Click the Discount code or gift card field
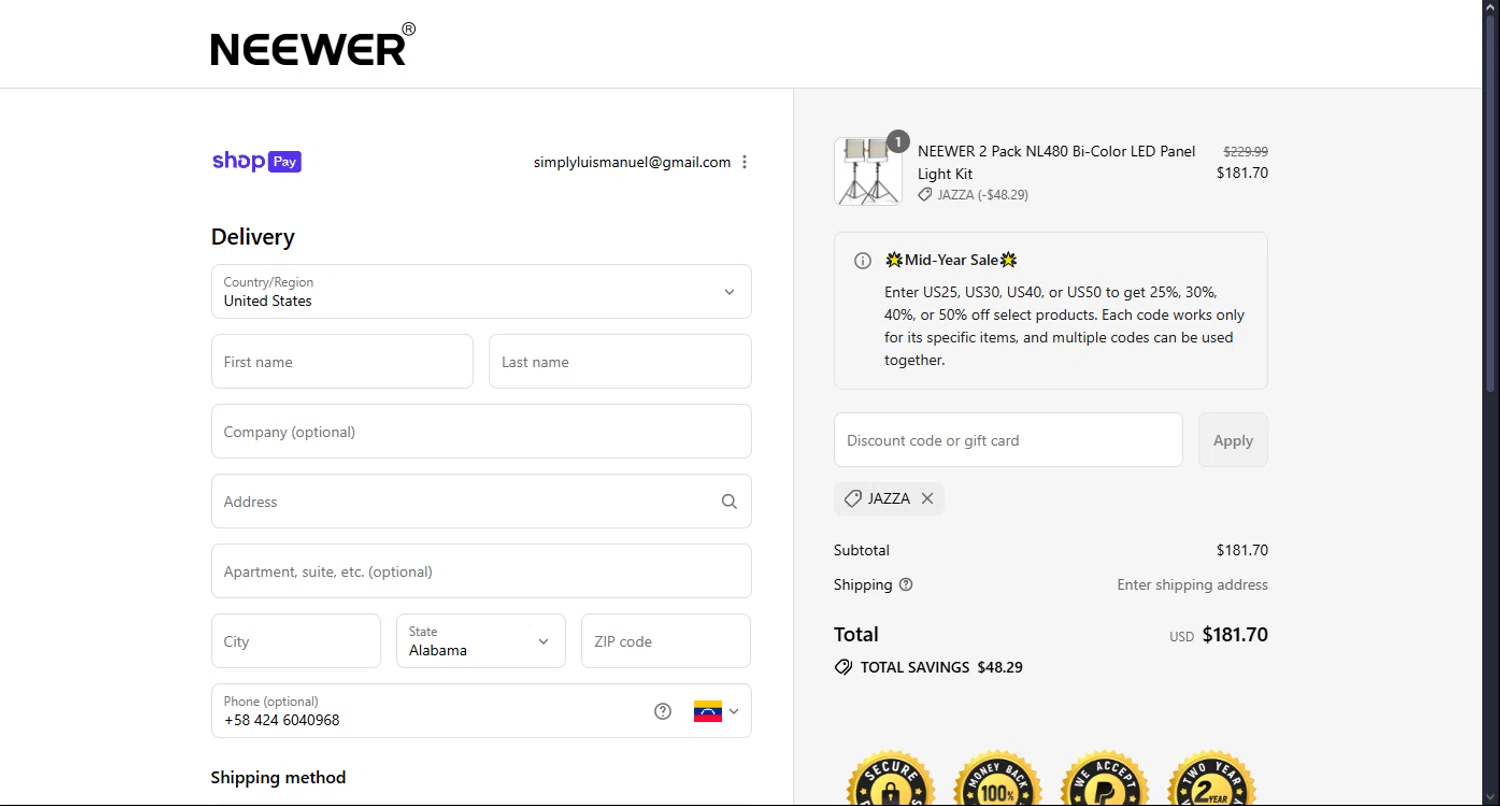The image size is (1500, 806). 1008,440
